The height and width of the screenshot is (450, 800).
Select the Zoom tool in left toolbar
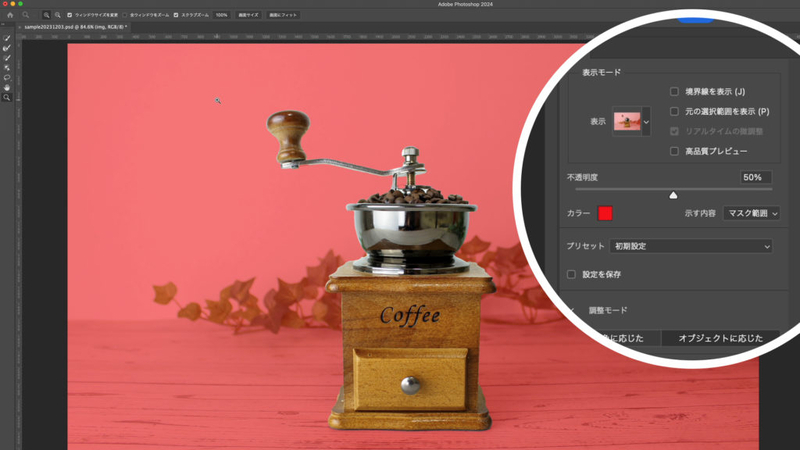[x=7, y=97]
